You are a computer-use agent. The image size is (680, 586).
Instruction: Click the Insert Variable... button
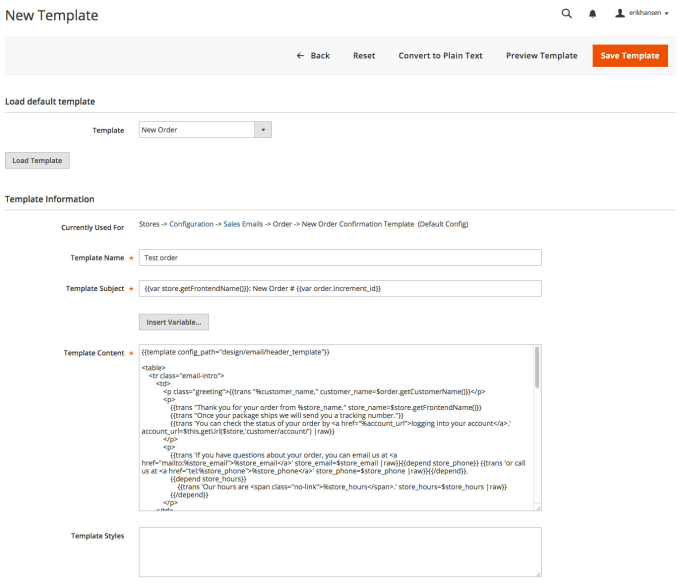tap(174, 322)
